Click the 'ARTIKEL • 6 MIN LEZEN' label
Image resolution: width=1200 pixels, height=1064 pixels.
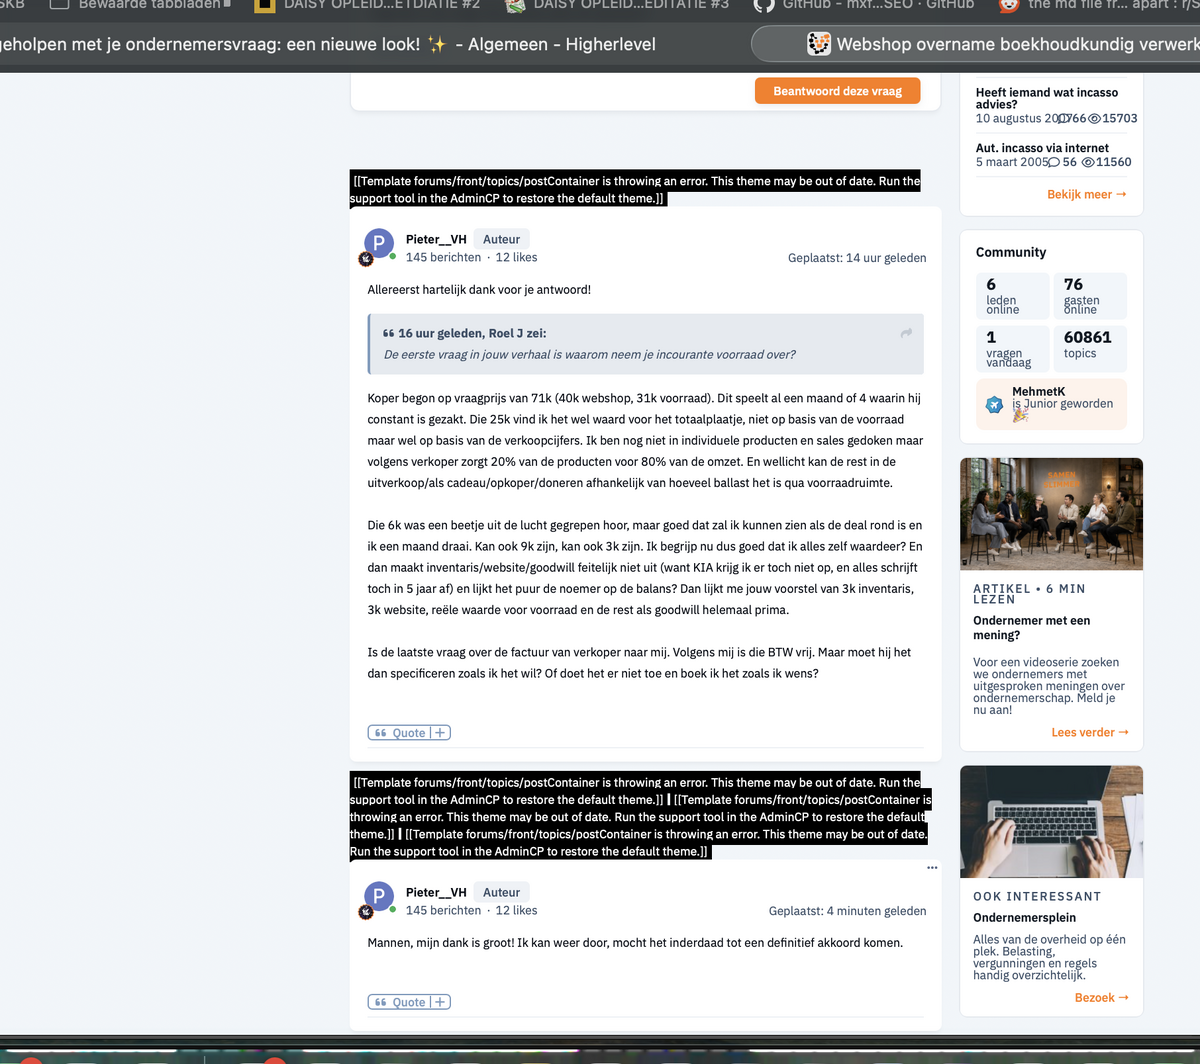[1029, 594]
